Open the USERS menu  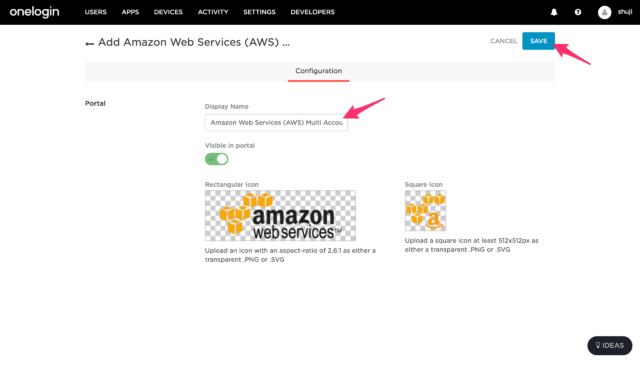click(96, 12)
